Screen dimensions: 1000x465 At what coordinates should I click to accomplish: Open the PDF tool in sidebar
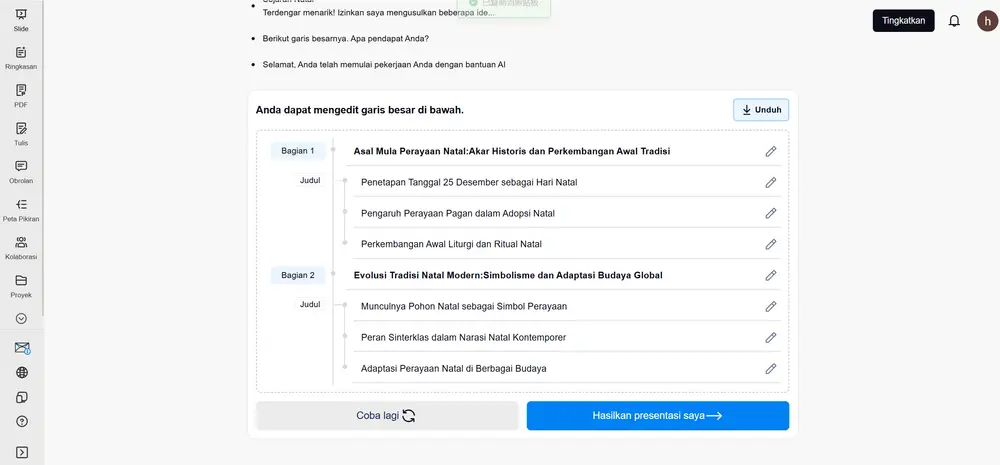(21, 96)
